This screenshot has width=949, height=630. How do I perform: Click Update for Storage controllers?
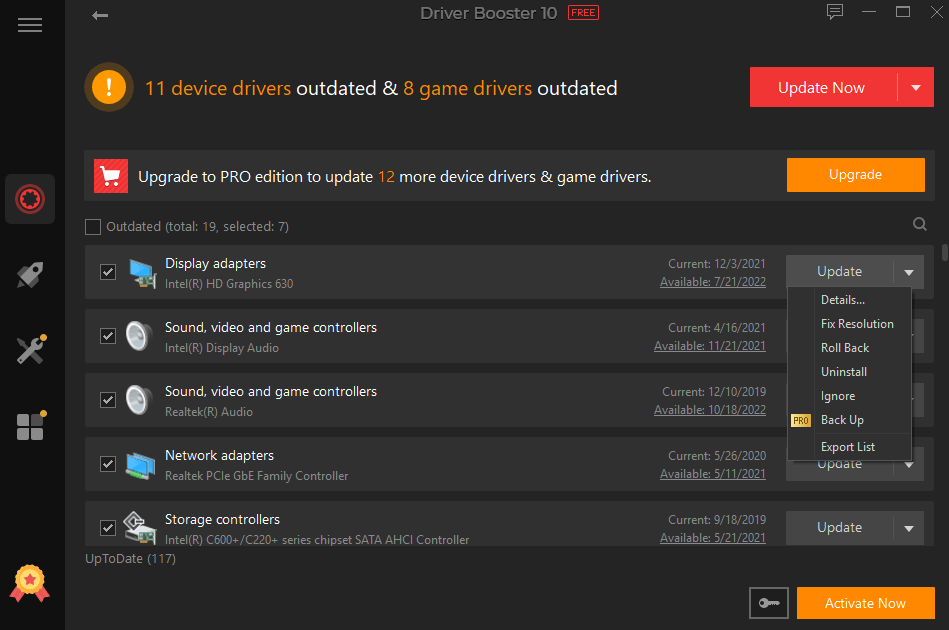(839, 528)
